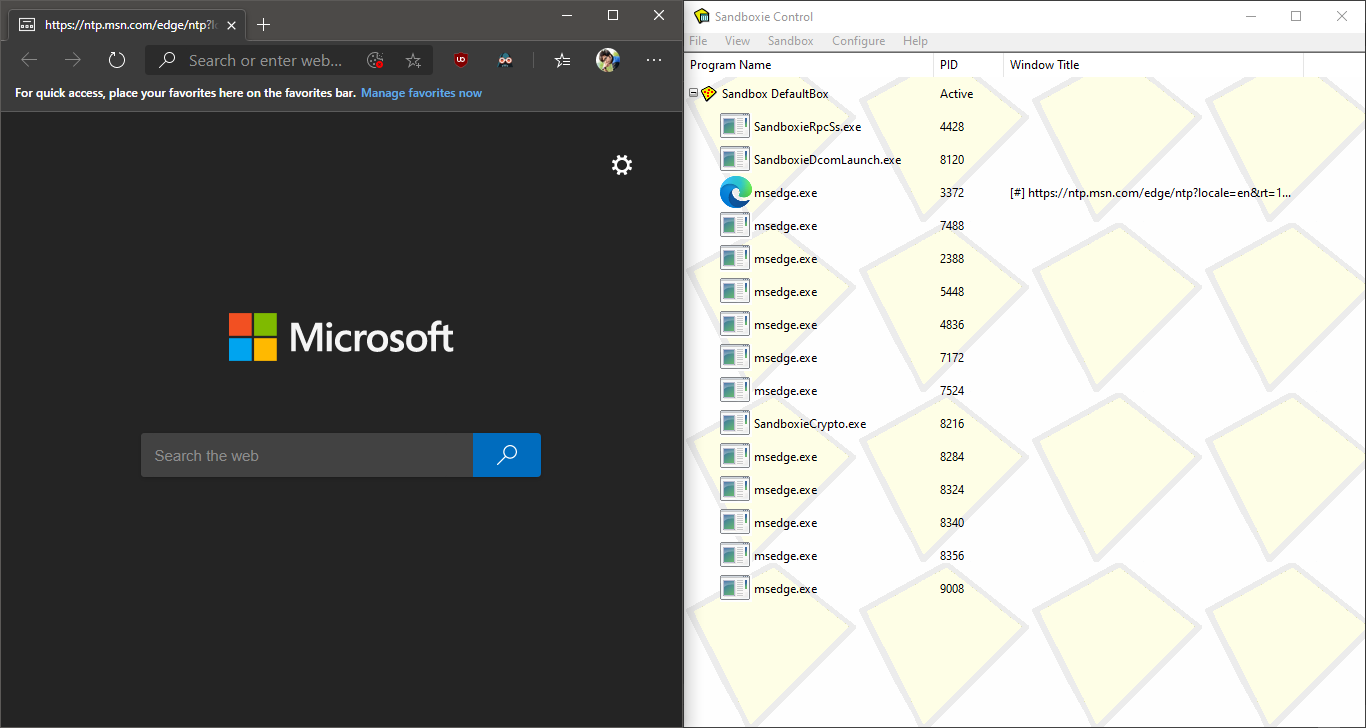Go forward in Edge
The height and width of the screenshot is (728, 1366).
click(x=73, y=60)
